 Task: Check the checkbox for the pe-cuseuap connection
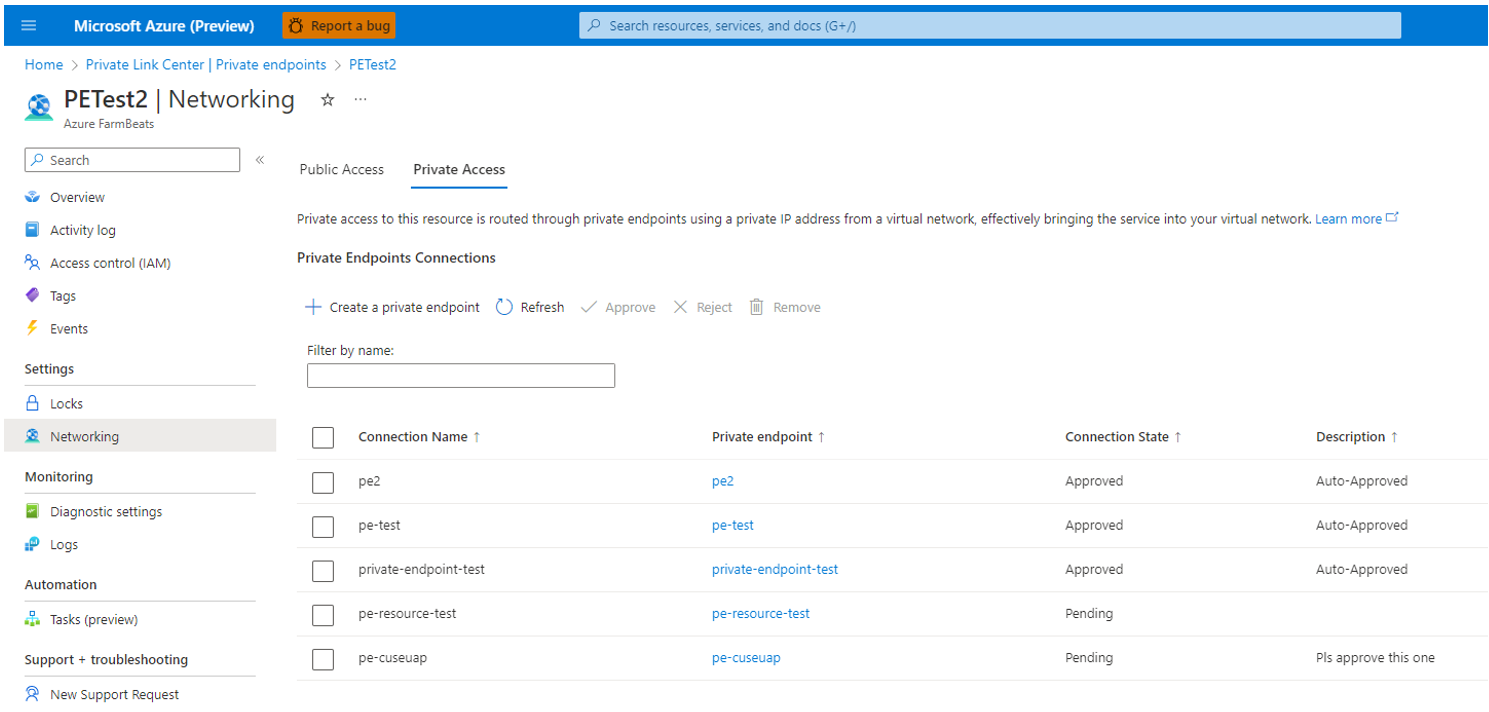(323, 659)
